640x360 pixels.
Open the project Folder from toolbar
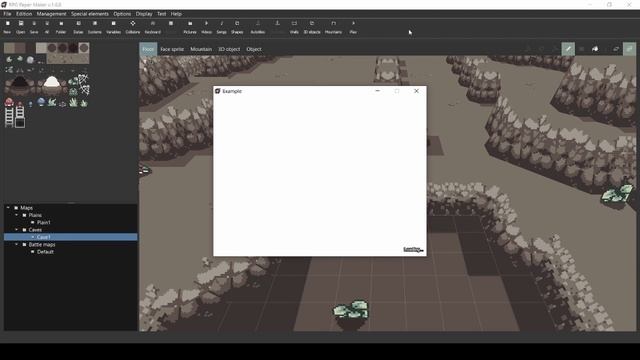point(61,27)
